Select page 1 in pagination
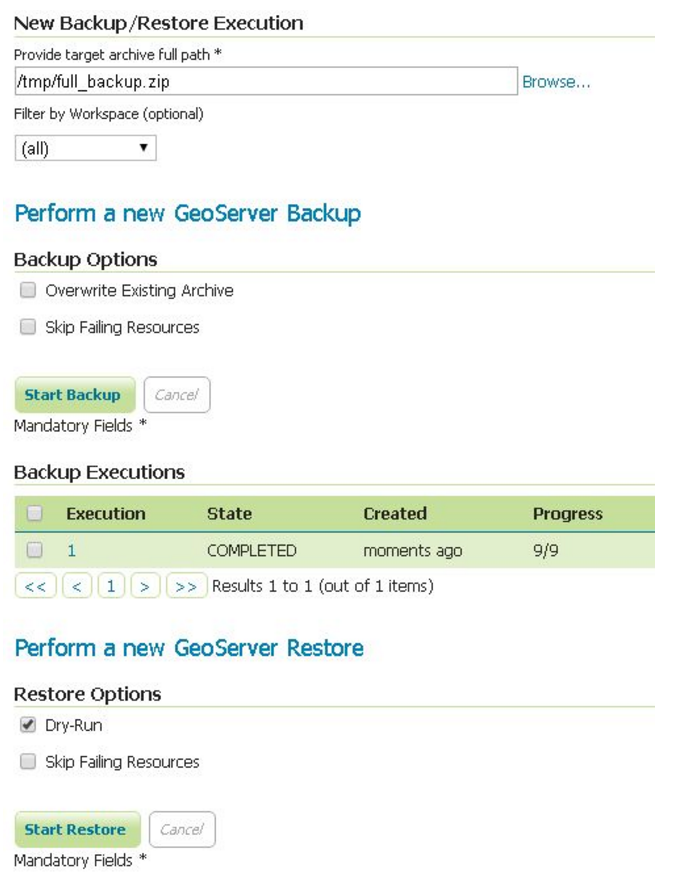Viewport: 674px width, 886px height. [111, 587]
